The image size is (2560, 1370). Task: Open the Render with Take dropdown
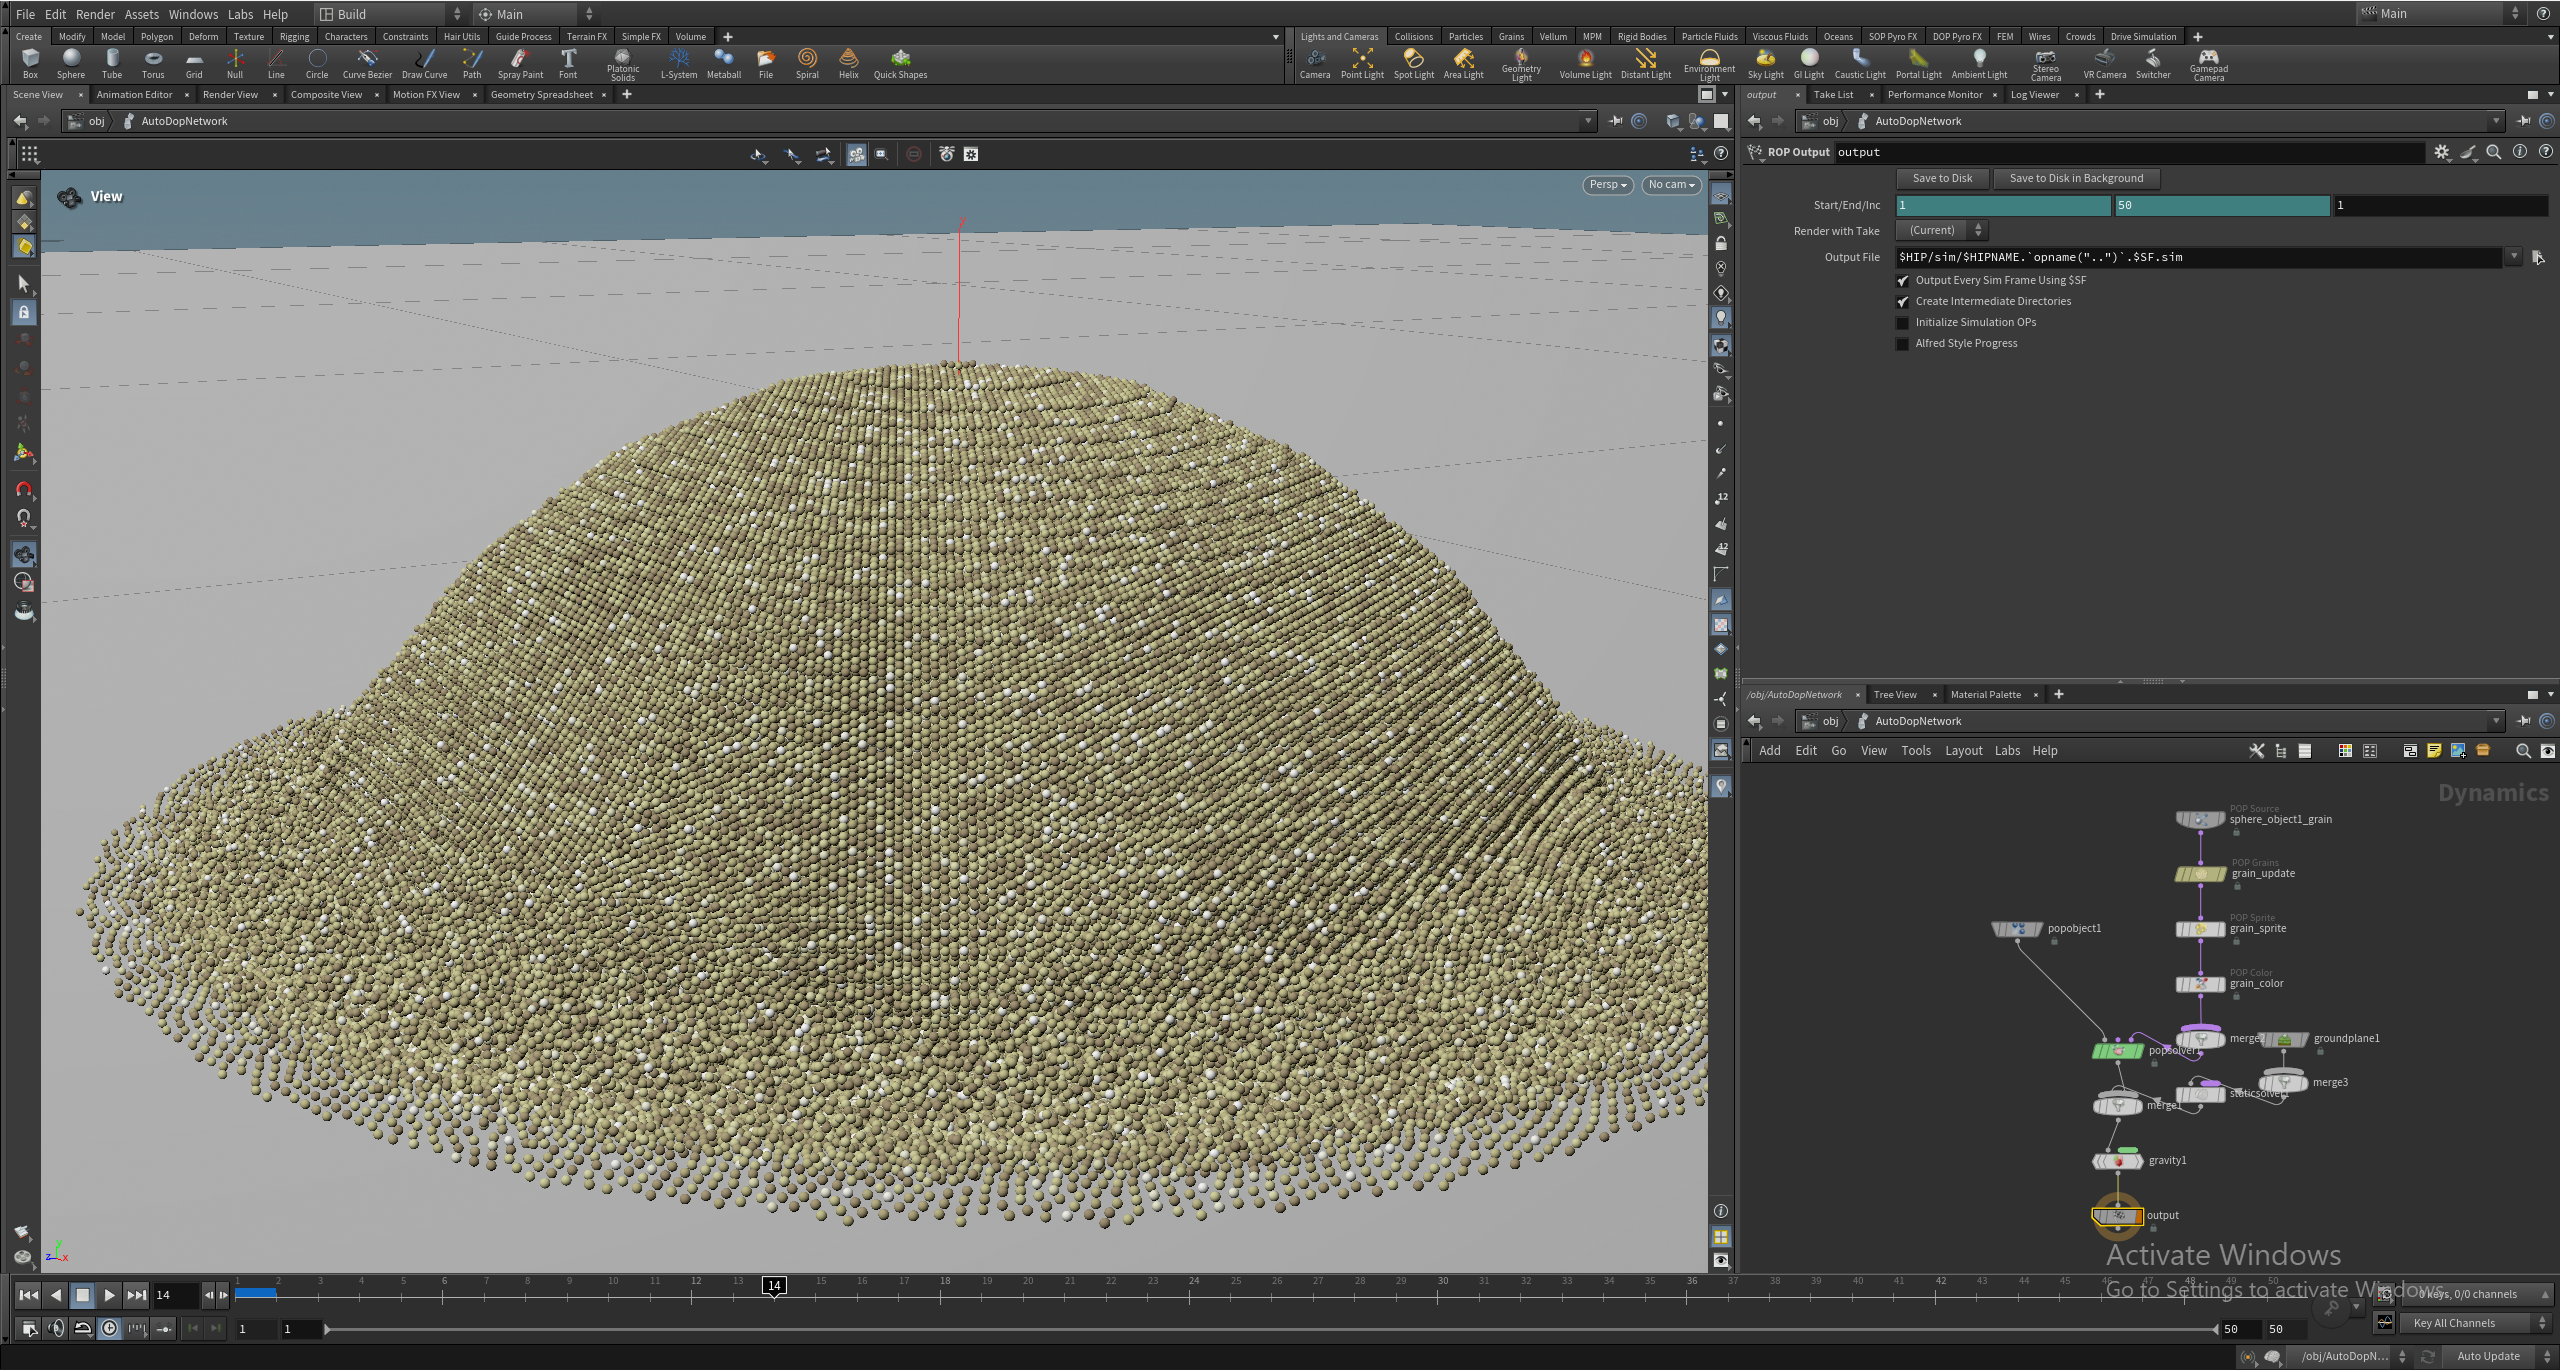coord(1939,230)
